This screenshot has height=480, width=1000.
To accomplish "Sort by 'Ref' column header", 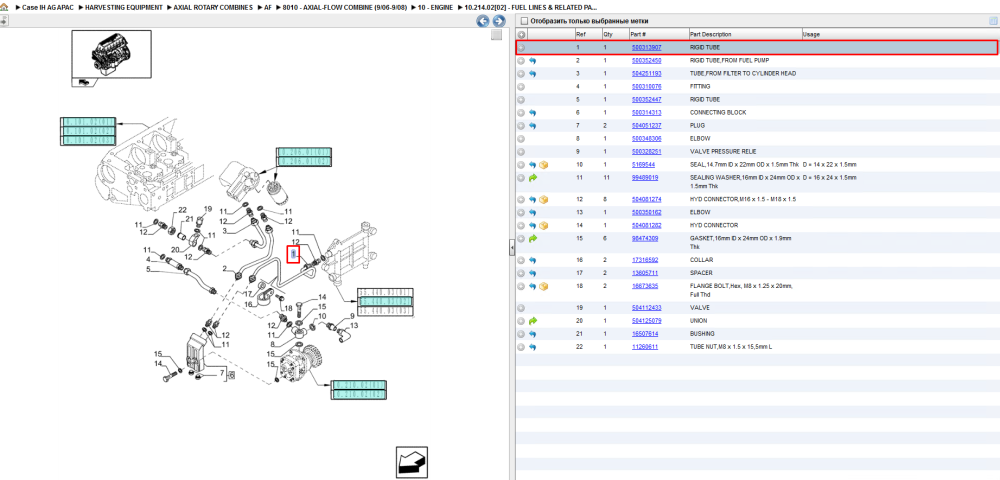I will click(580, 34).
